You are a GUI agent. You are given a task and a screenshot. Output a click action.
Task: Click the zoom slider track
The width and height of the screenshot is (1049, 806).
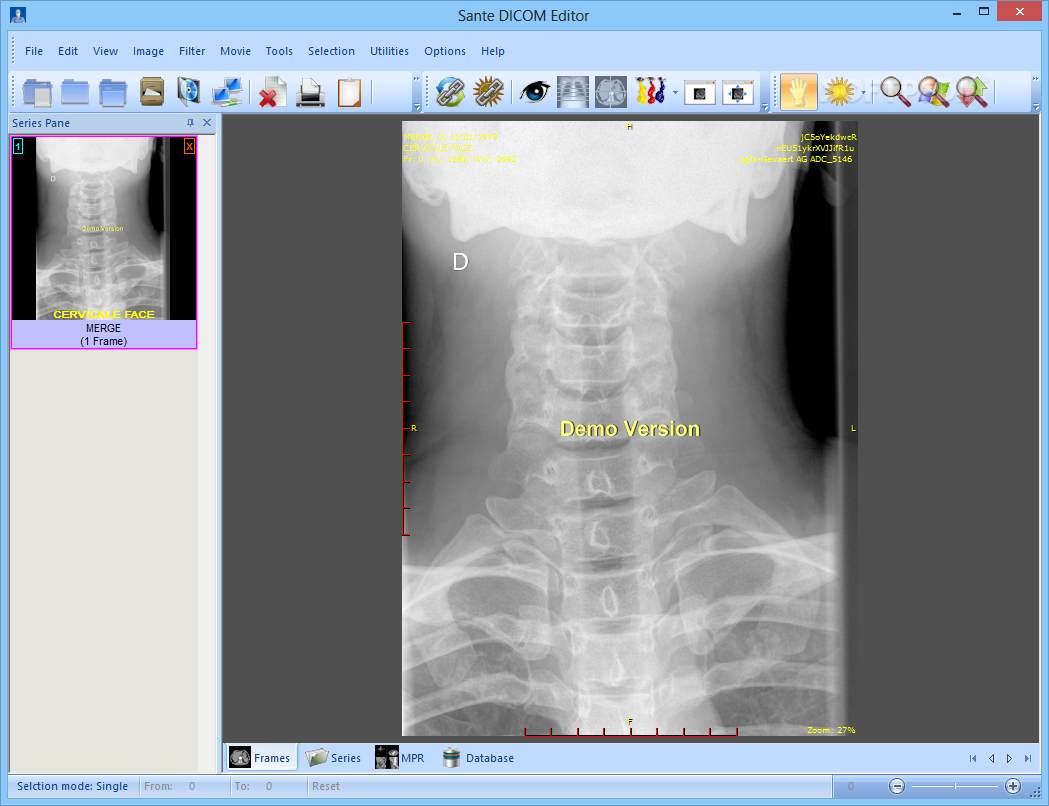(955, 786)
